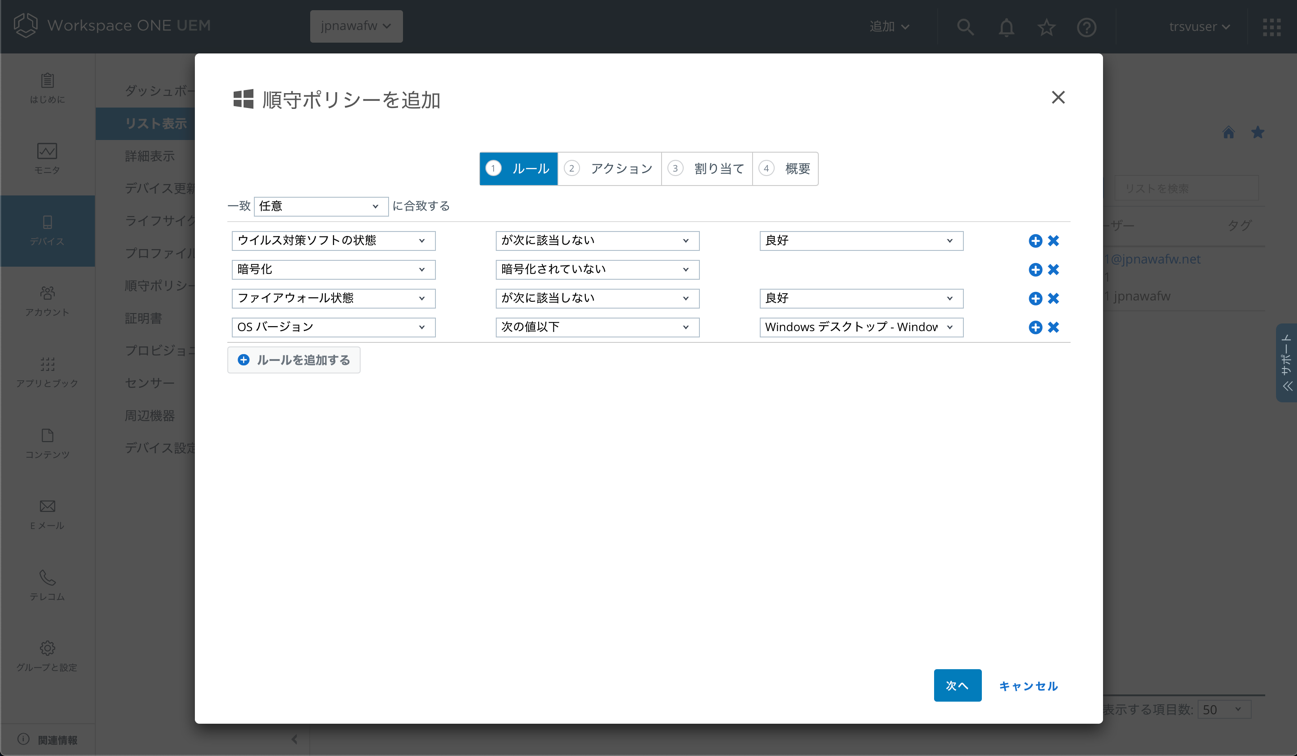Image resolution: width=1297 pixels, height=756 pixels.
Task: Add rule after antivirus status row
Action: 1035,241
